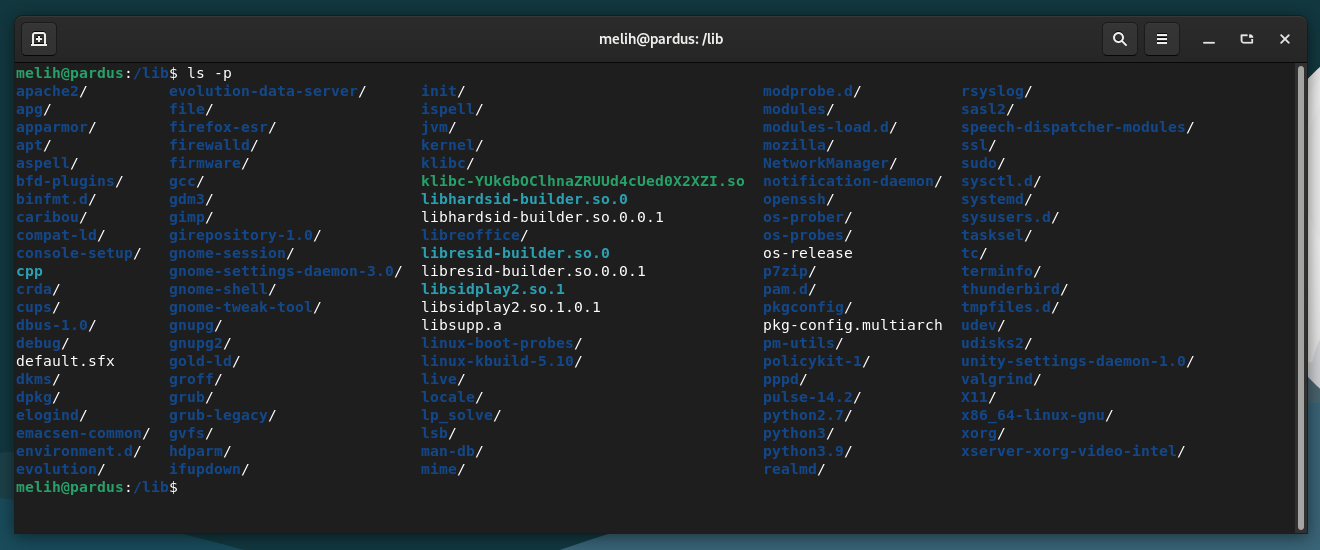The height and width of the screenshot is (550, 1320).
Task: Click the 'os-release' file name
Action: pyautogui.click(x=808, y=253)
